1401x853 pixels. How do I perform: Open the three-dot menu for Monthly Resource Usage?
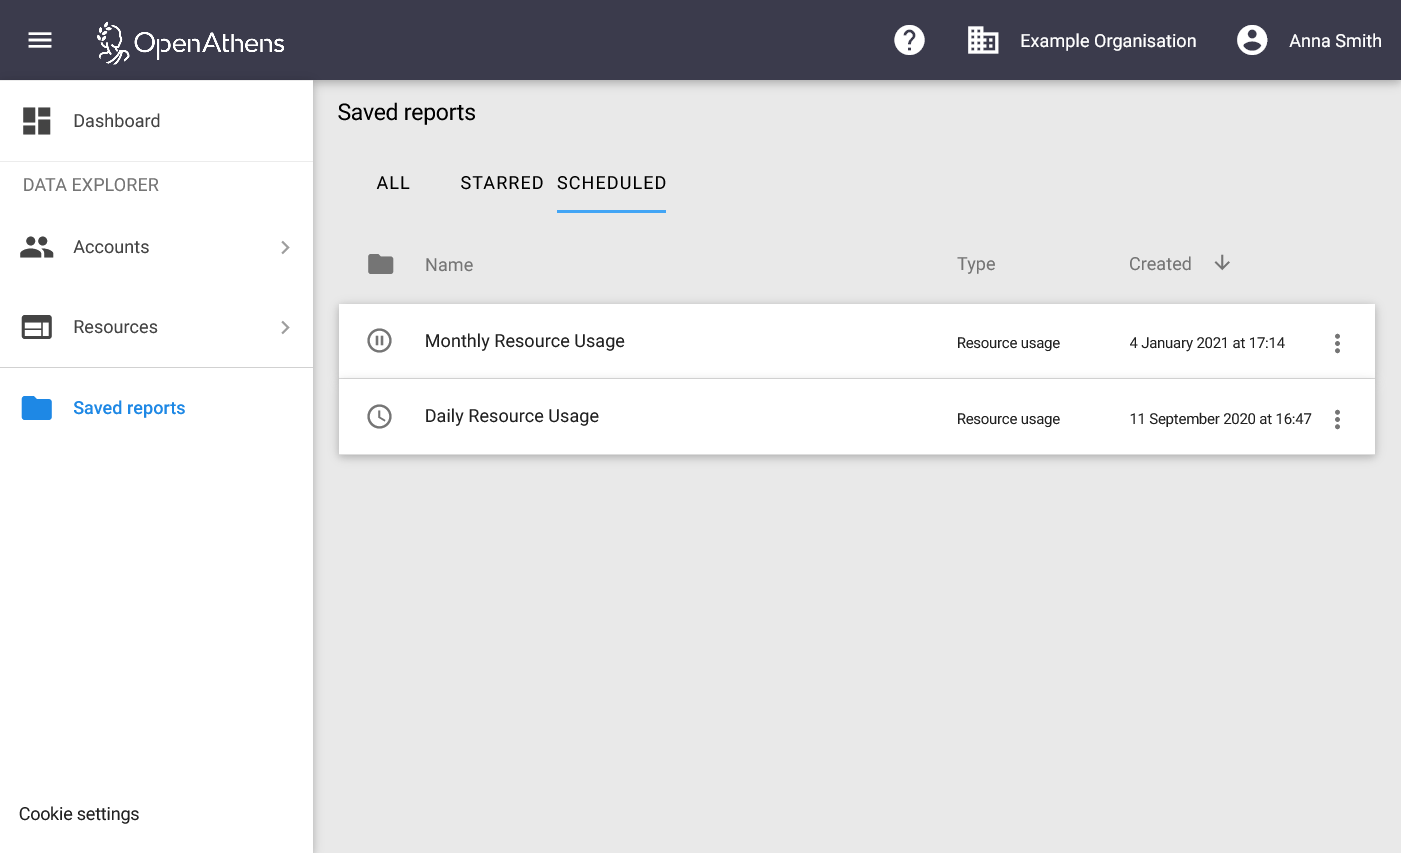tap(1337, 342)
